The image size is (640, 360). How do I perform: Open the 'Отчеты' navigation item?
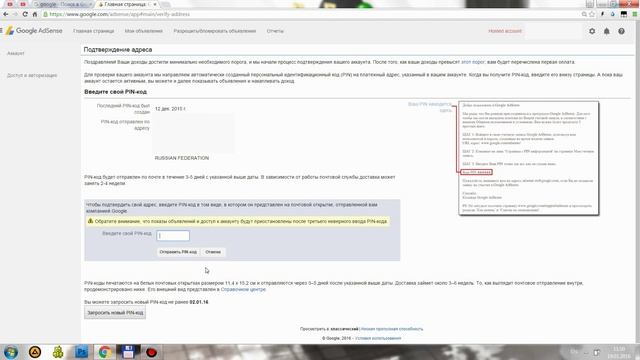[275, 31]
